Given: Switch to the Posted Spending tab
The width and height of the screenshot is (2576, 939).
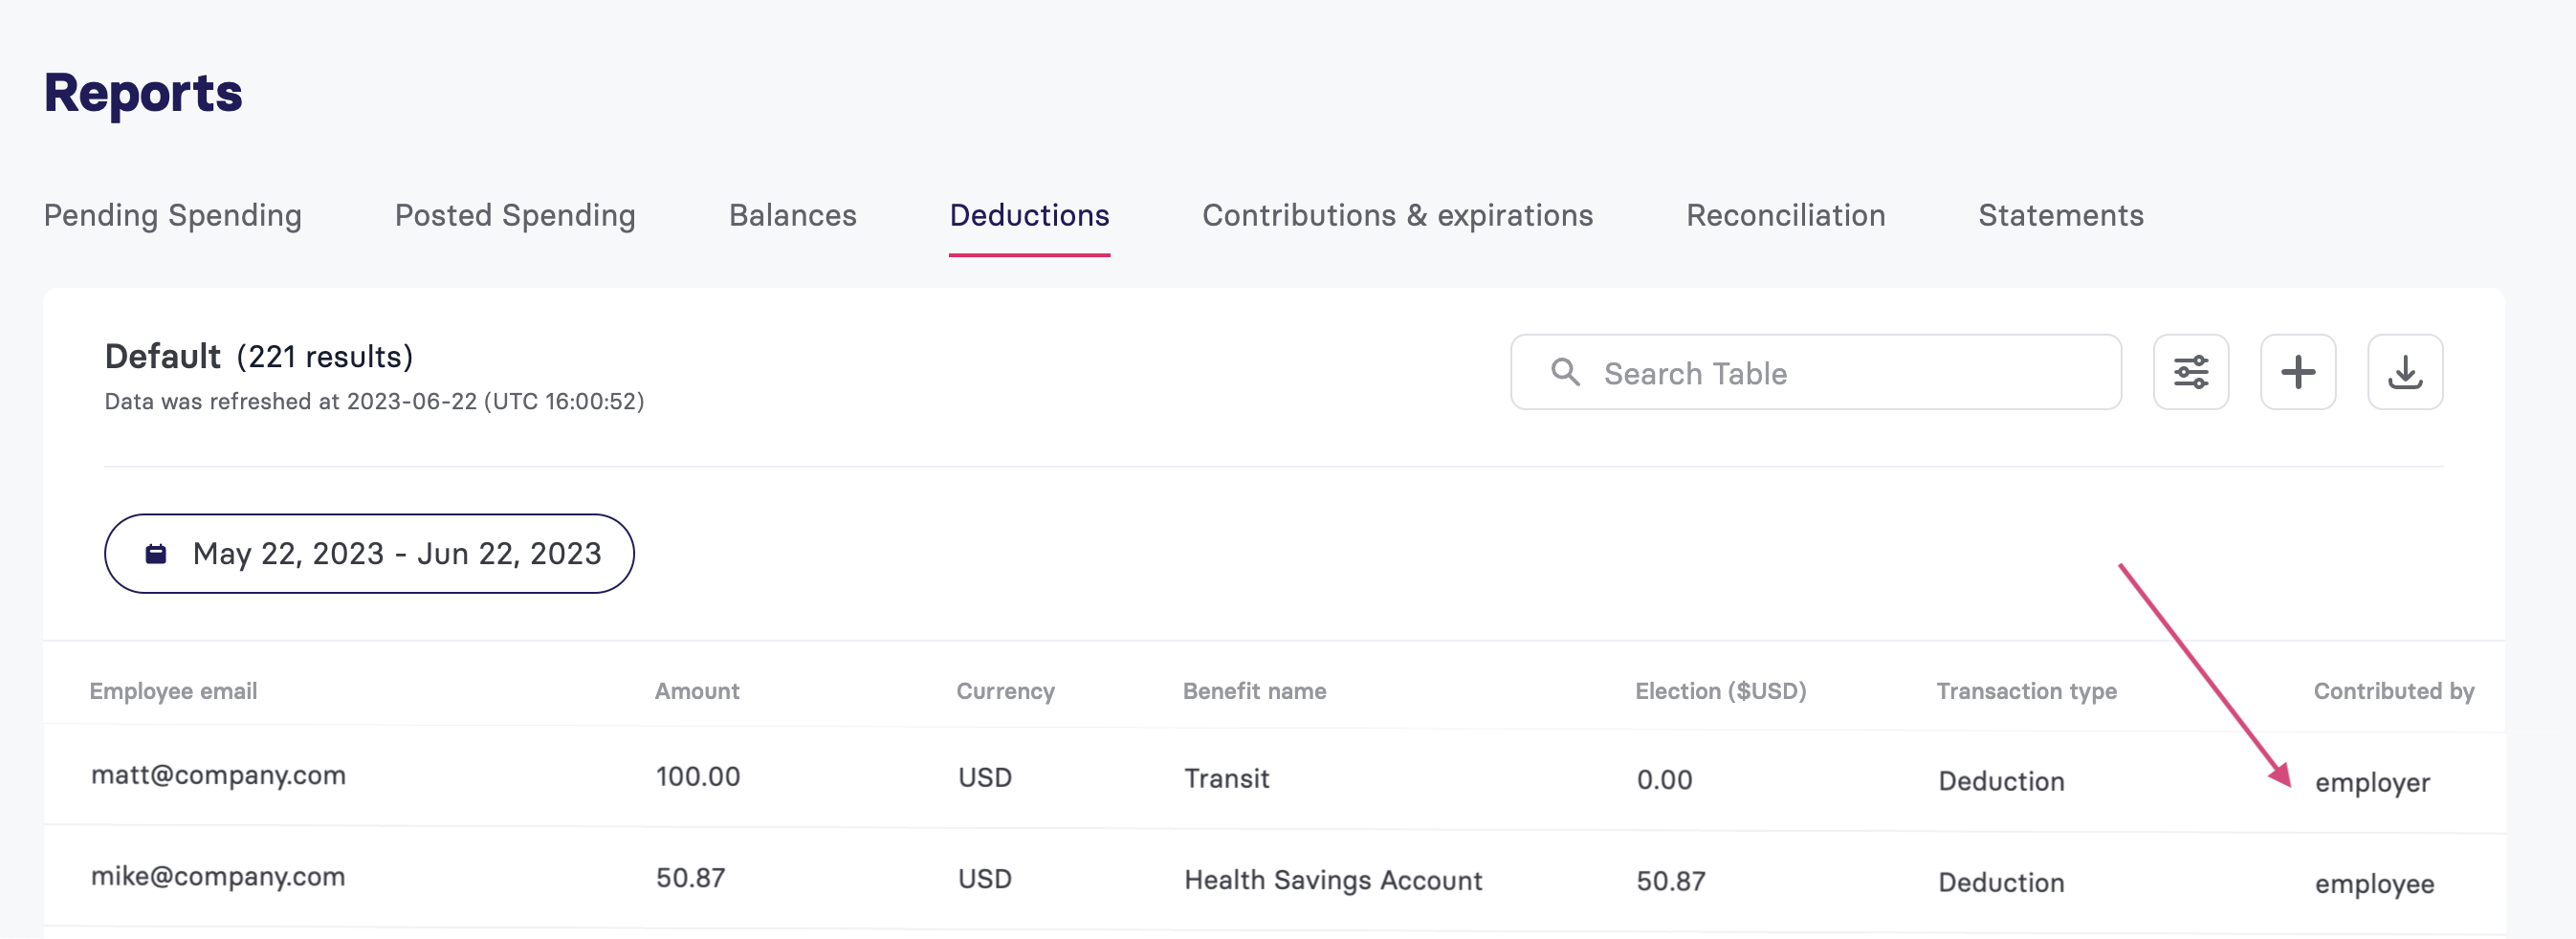Looking at the screenshot, I should coord(515,215).
